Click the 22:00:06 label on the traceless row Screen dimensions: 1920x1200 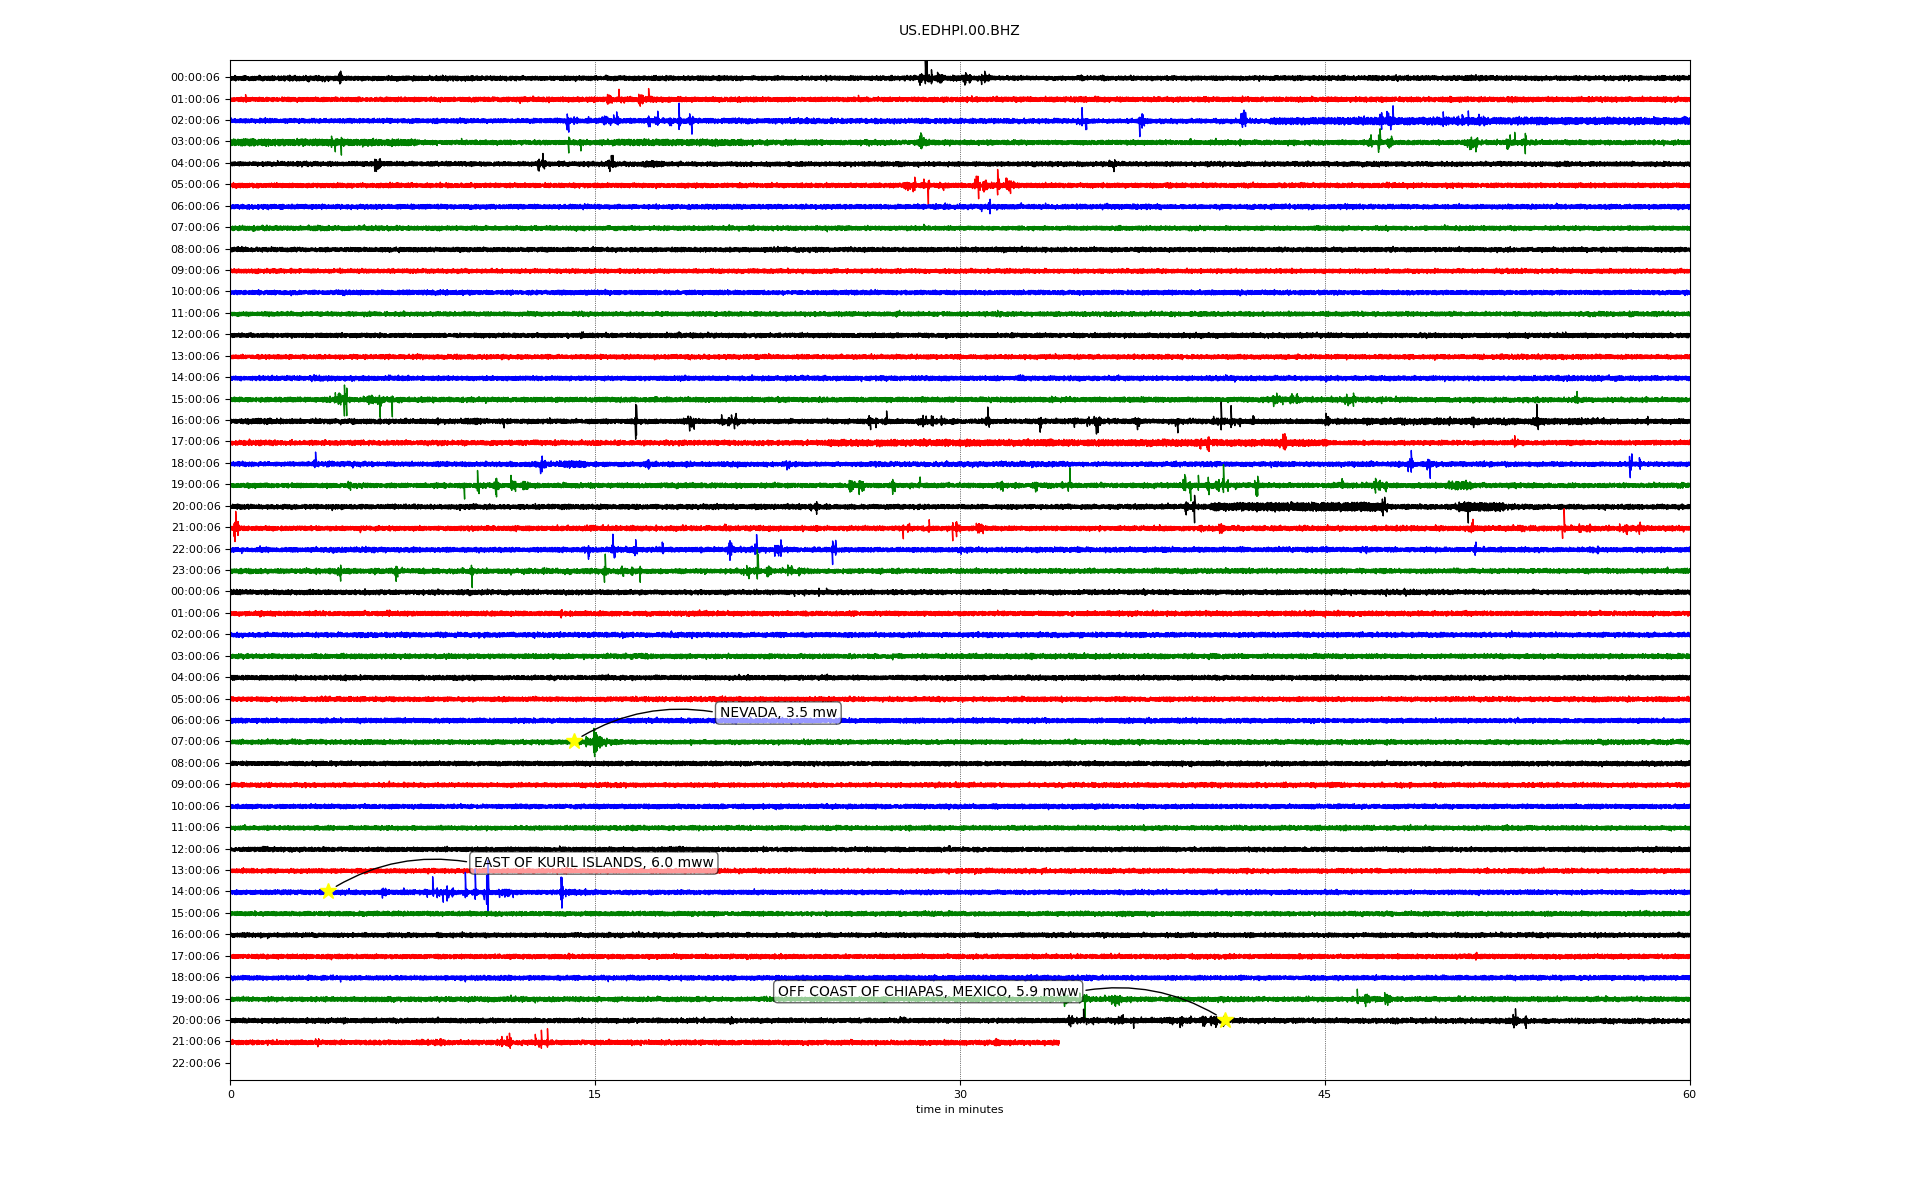click(x=195, y=1063)
